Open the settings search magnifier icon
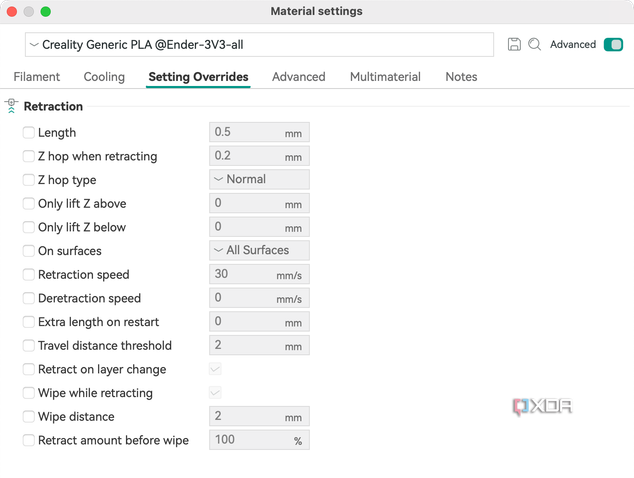This screenshot has width=634, height=478. [x=535, y=44]
